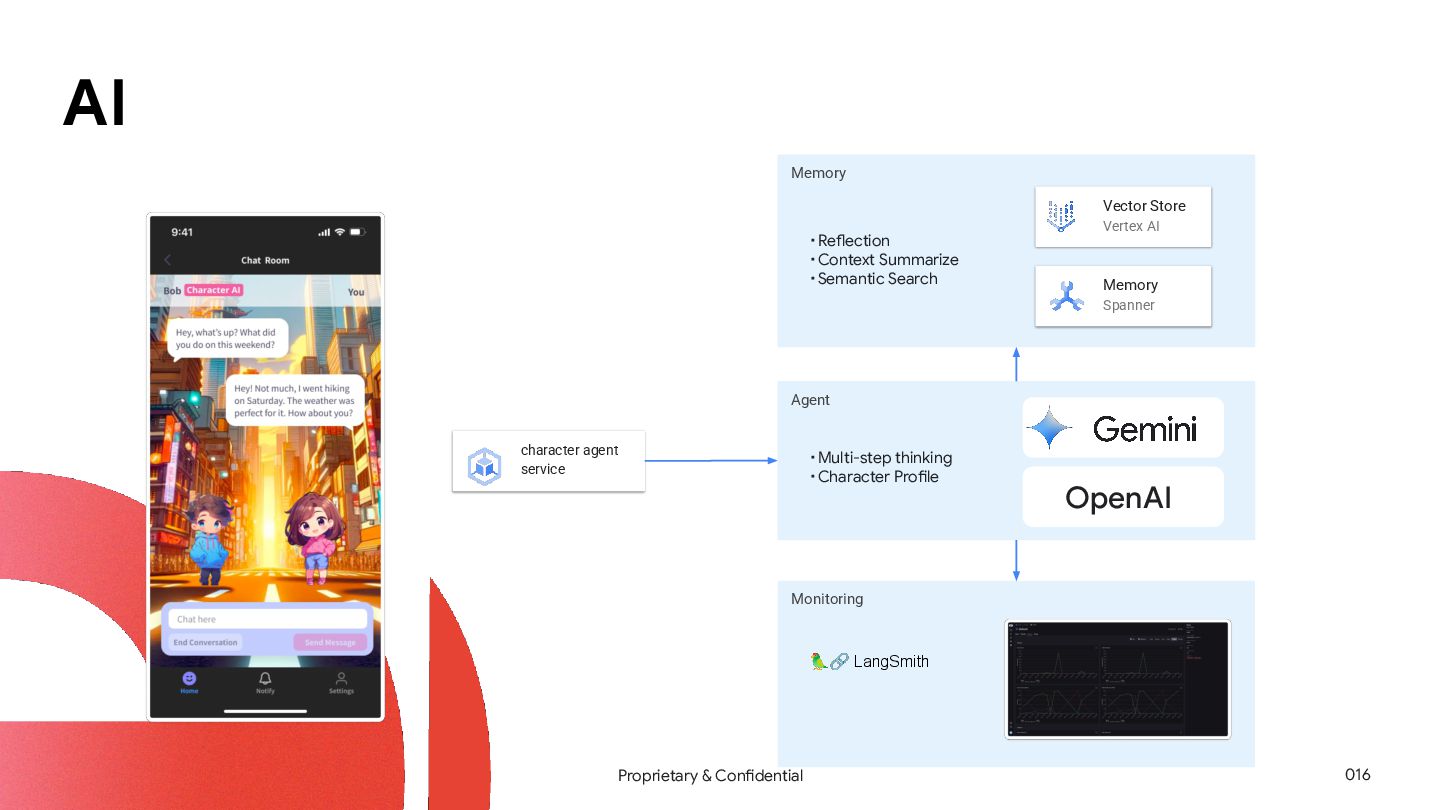Click the Spanner Memory icon

1067,296
